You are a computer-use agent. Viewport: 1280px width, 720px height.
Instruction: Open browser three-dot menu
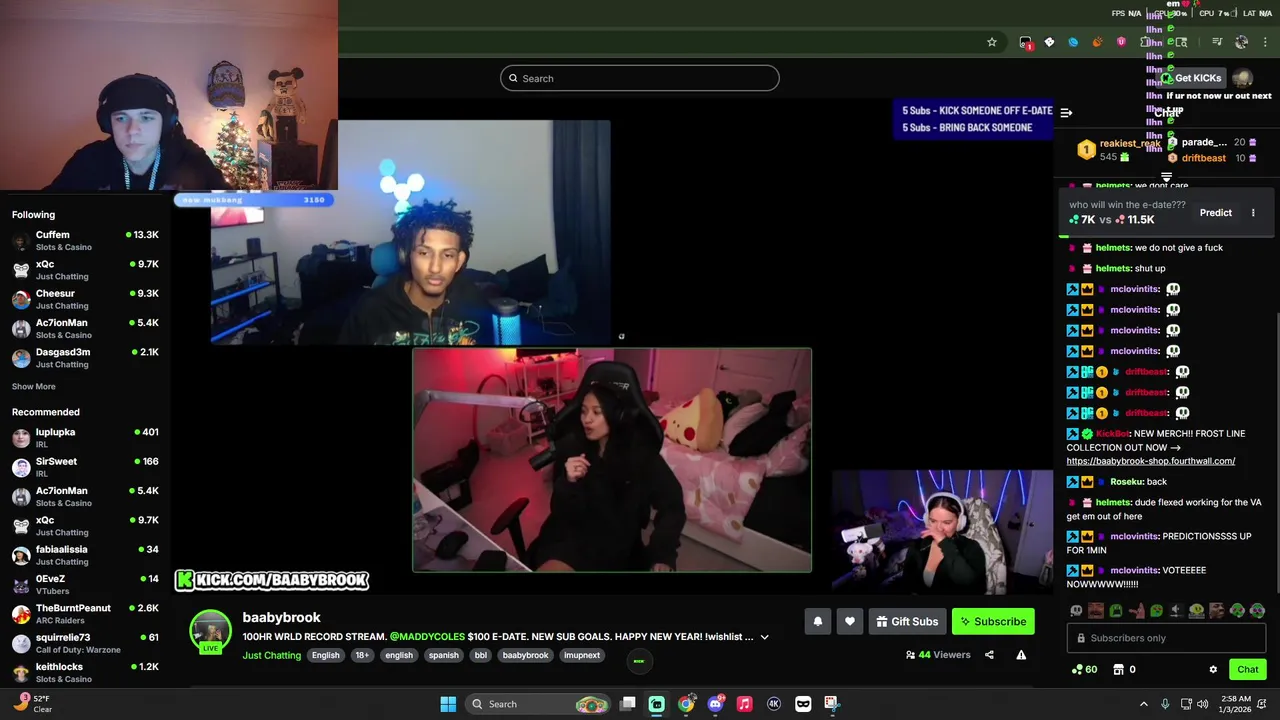point(1265,42)
